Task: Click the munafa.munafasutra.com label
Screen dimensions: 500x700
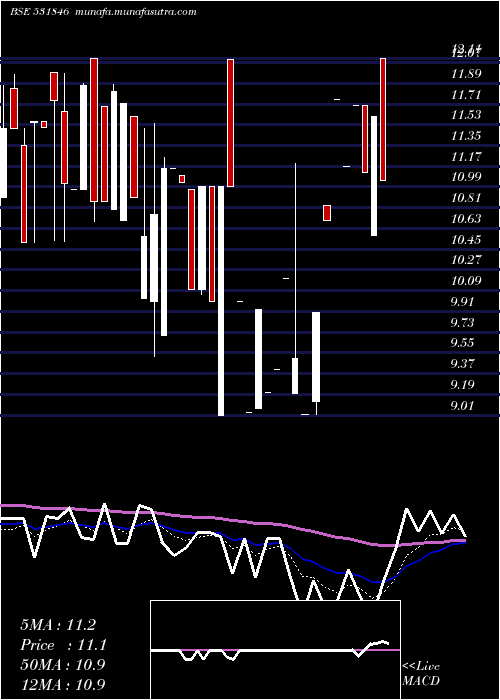Action: (134, 12)
